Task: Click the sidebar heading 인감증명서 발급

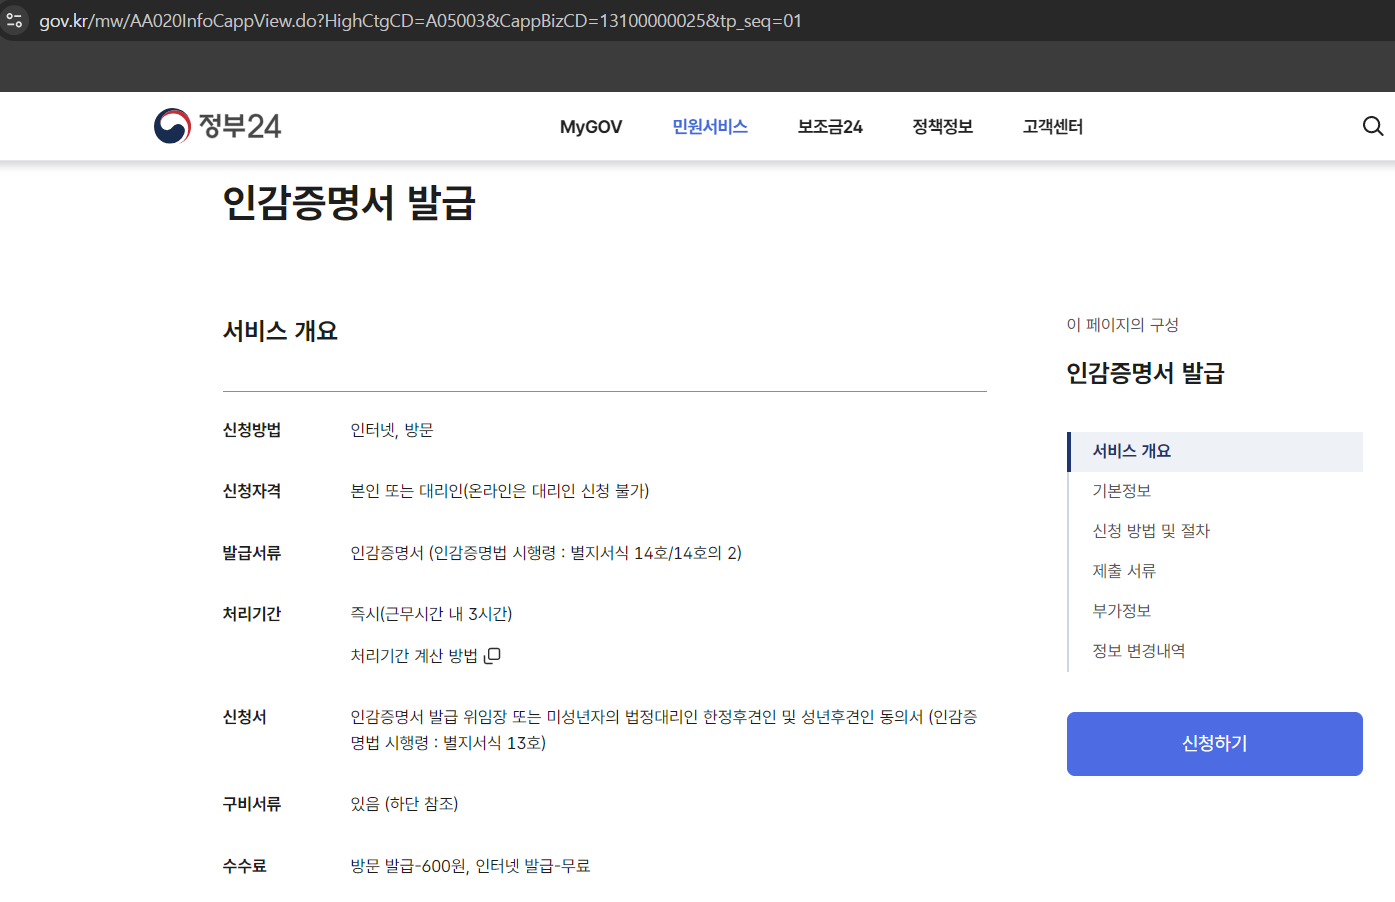Action: point(1145,372)
